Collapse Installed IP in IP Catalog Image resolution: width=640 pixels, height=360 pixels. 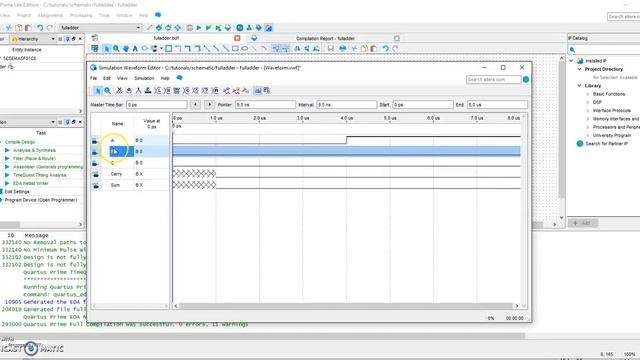coord(571,61)
